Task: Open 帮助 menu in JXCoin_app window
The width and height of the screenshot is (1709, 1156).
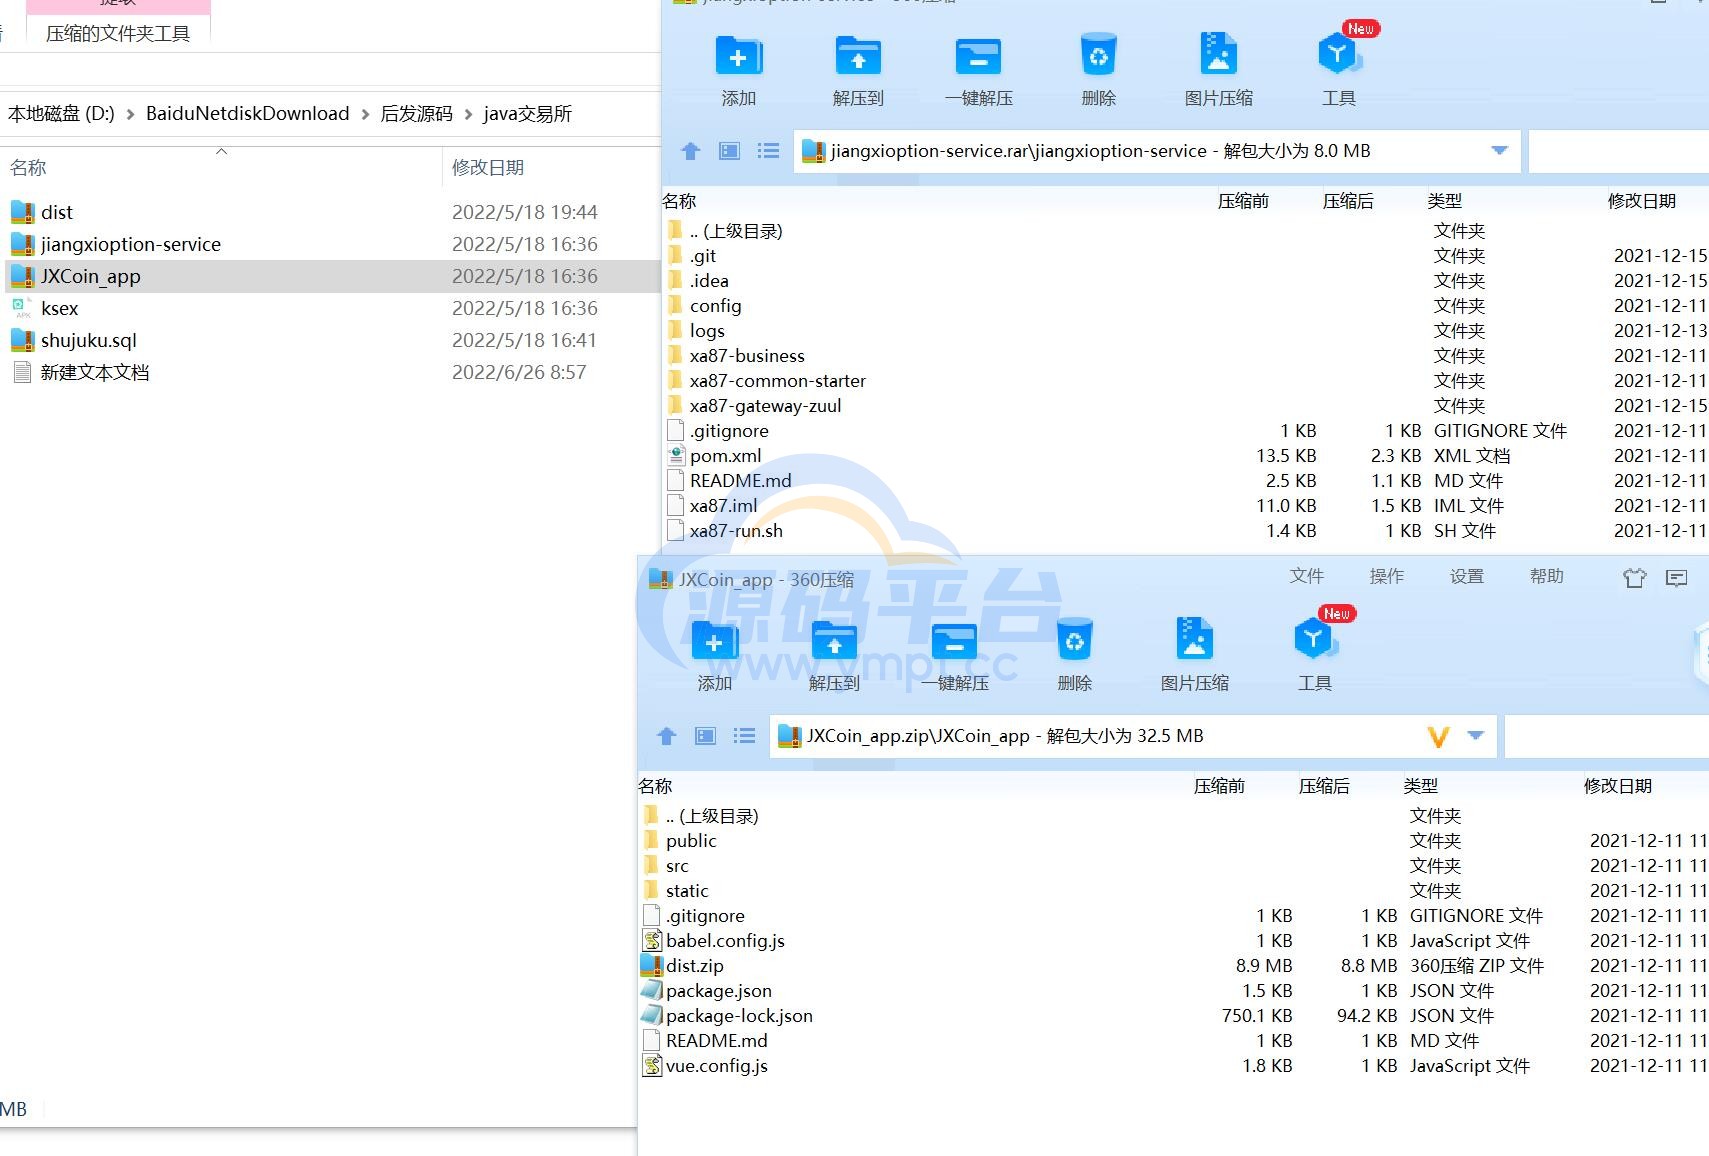Action: (x=1546, y=576)
